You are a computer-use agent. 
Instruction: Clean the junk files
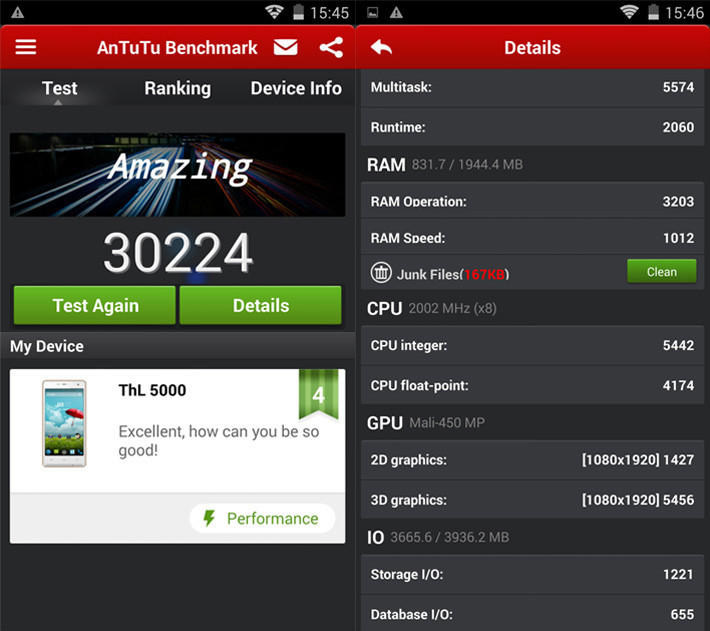[x=661, y=271]
